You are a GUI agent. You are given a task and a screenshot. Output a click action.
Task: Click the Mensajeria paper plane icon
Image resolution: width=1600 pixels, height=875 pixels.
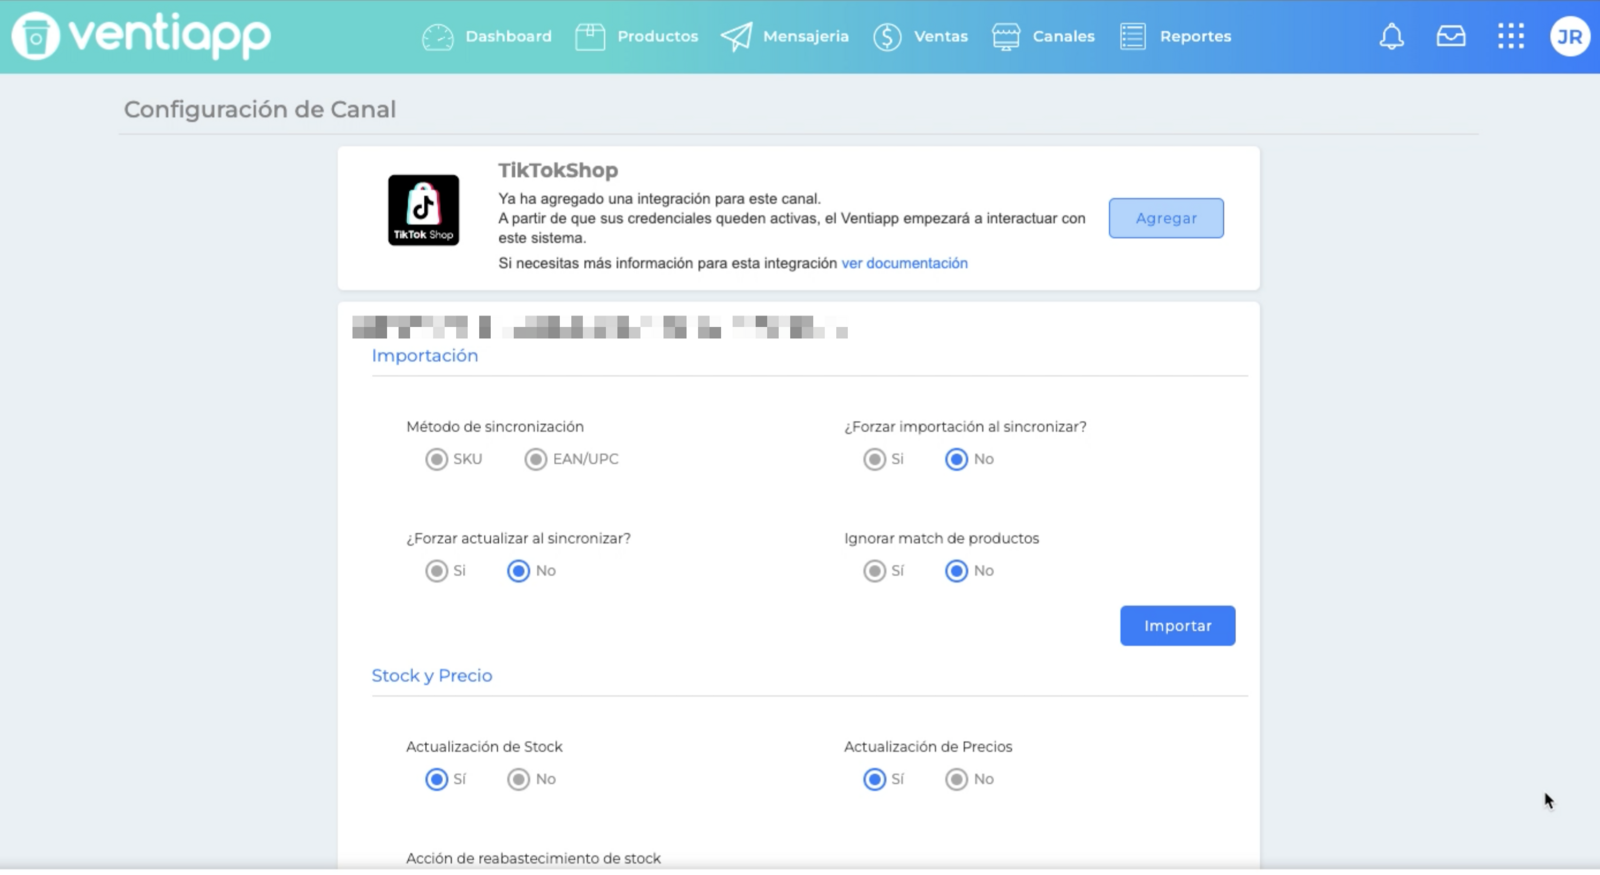[737, 37]
